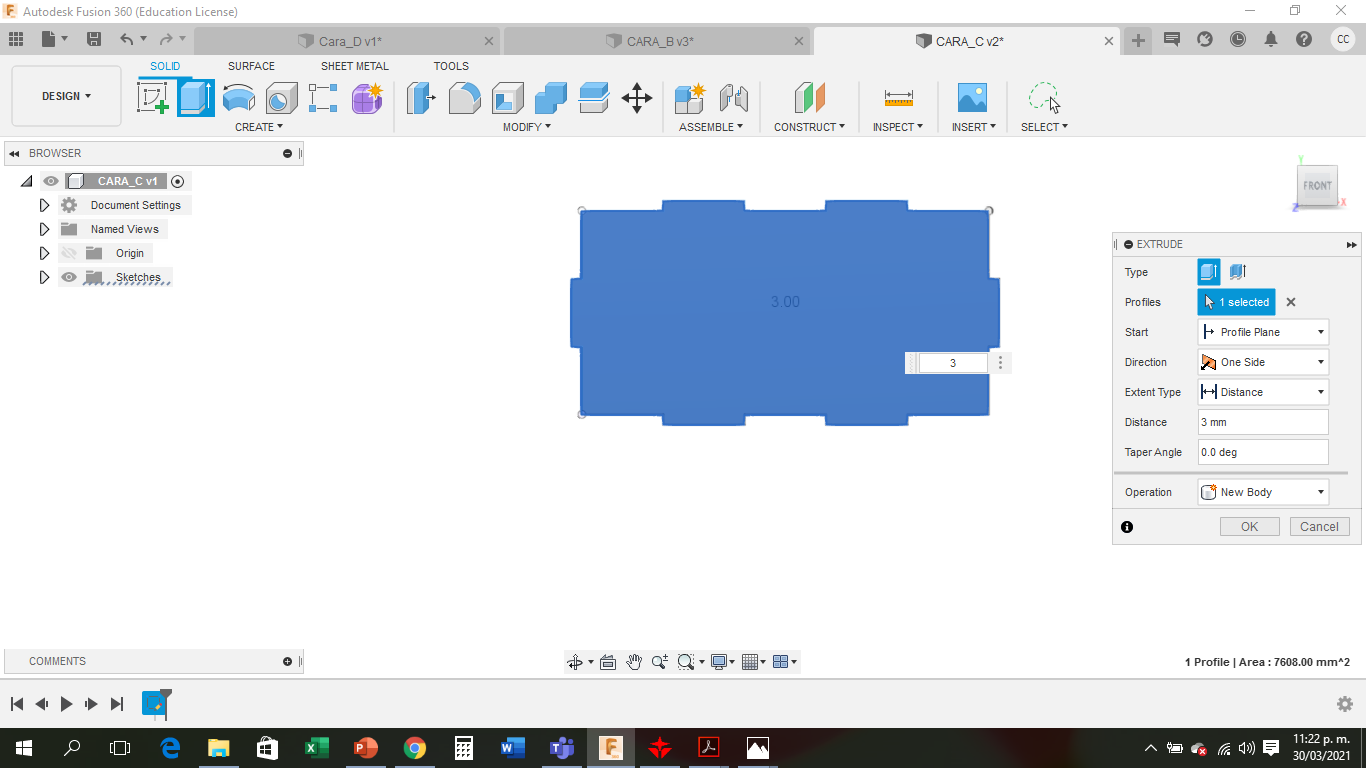Switch to the CARA_B v3* document tab

point(658,41)
